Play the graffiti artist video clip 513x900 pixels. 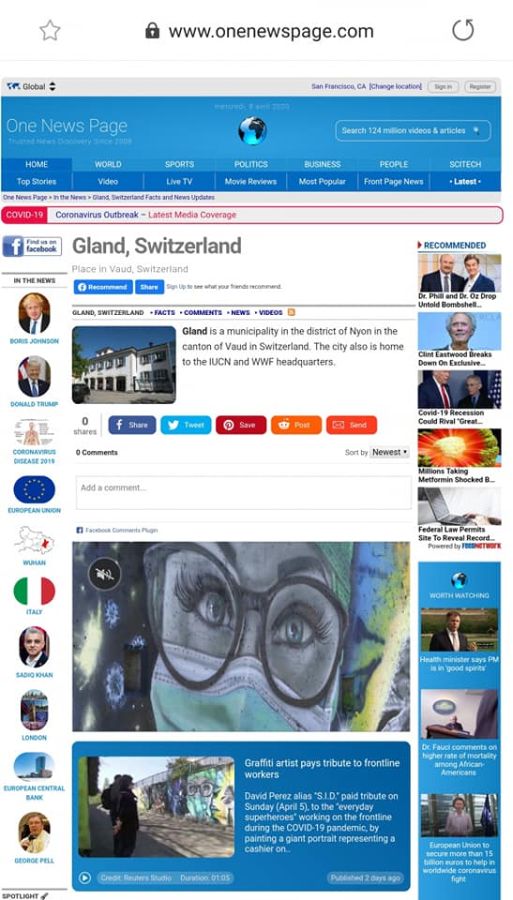point(85,878)
